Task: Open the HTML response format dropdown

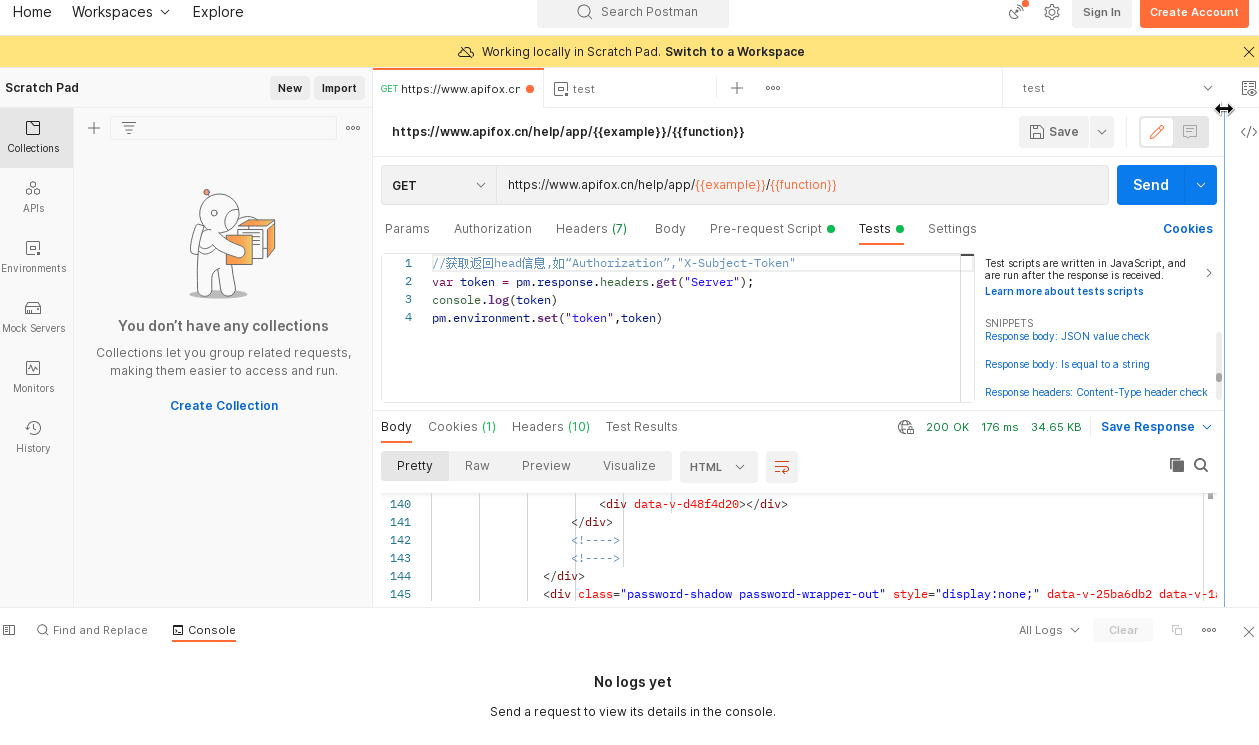Action: pyautogui.click(x=717, y=467)
